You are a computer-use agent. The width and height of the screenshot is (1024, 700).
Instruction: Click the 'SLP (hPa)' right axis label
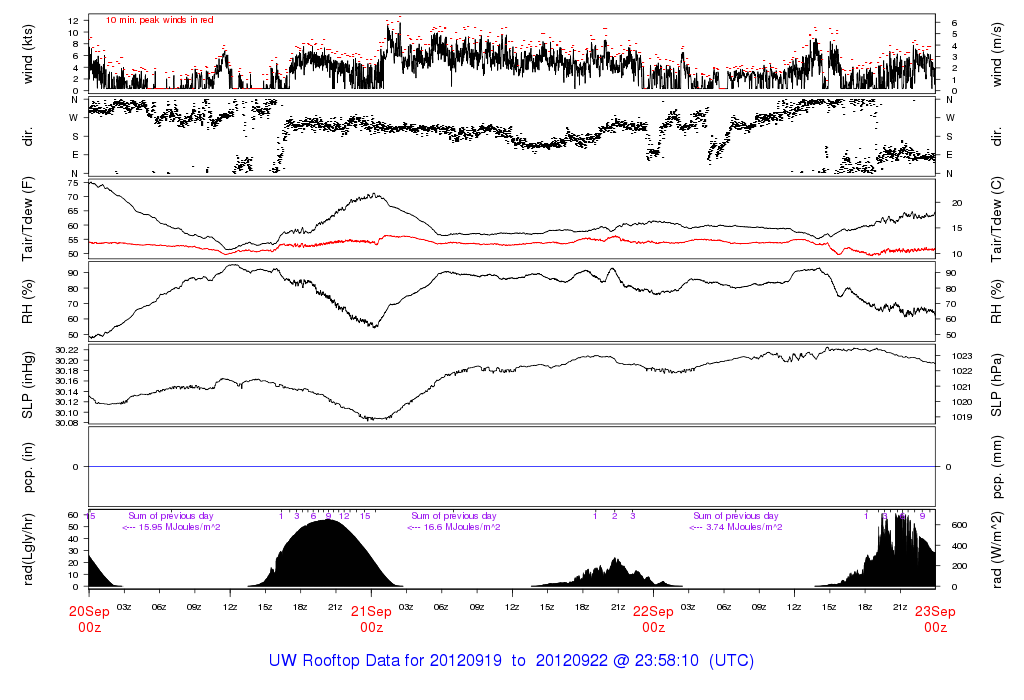[997, 386]
